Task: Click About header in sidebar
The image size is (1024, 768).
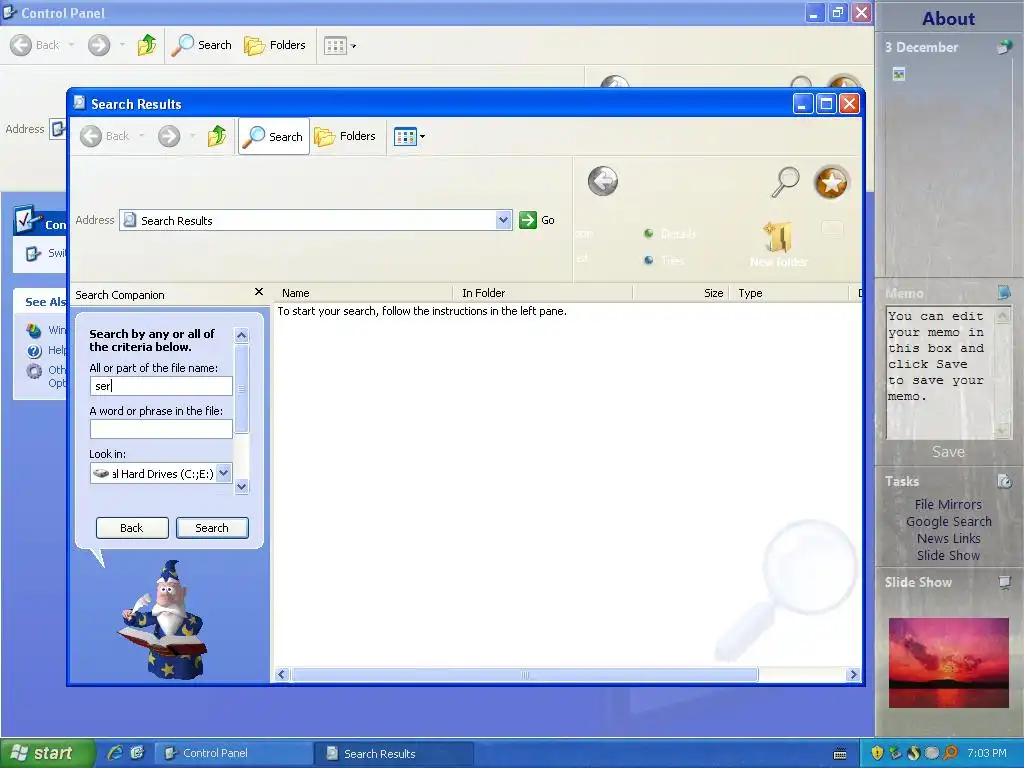Action: click(948, 18)
